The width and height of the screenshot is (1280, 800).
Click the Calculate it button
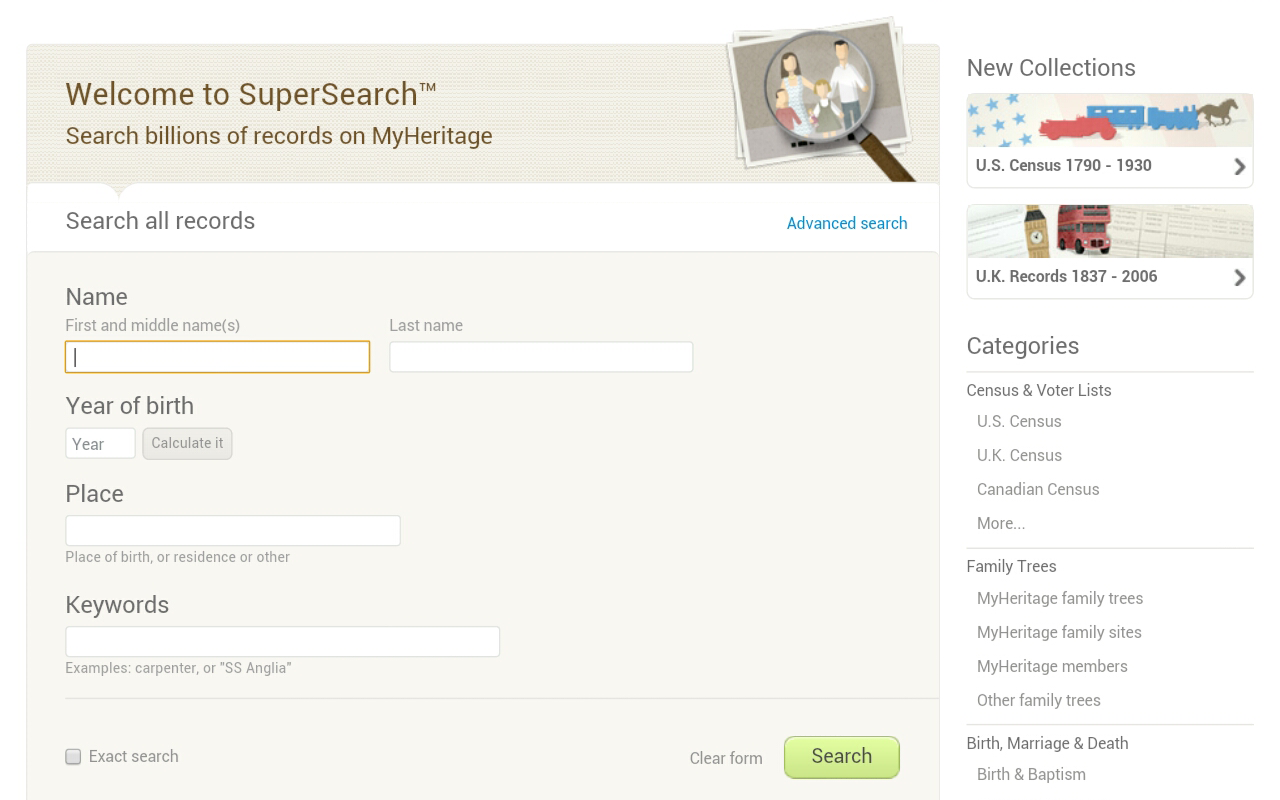187,443
